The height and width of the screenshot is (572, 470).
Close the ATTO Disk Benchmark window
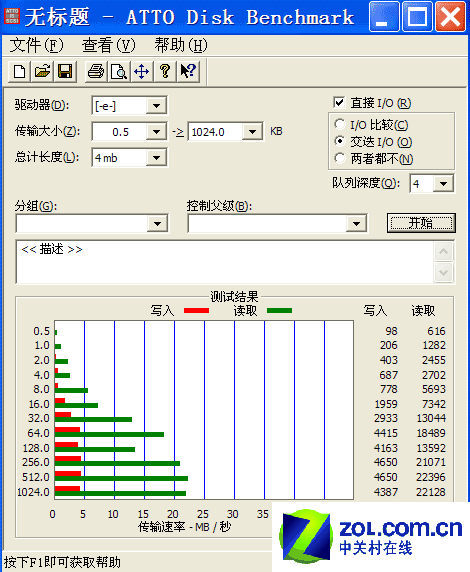[x=450, y=16]
